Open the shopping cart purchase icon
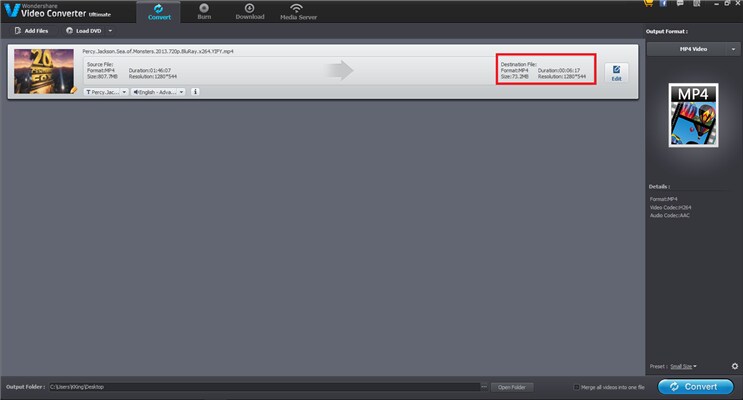 click(648, 3)
